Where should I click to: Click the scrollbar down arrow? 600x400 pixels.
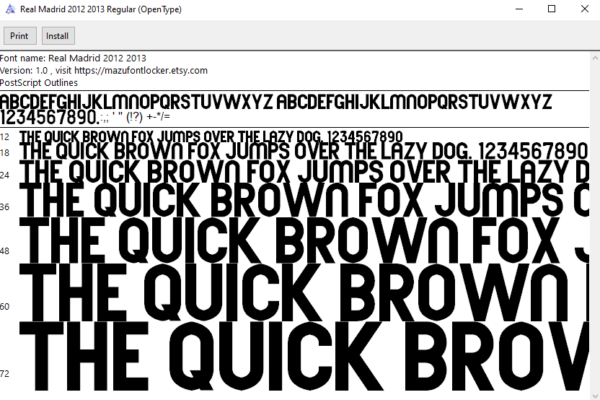point(595,395)
